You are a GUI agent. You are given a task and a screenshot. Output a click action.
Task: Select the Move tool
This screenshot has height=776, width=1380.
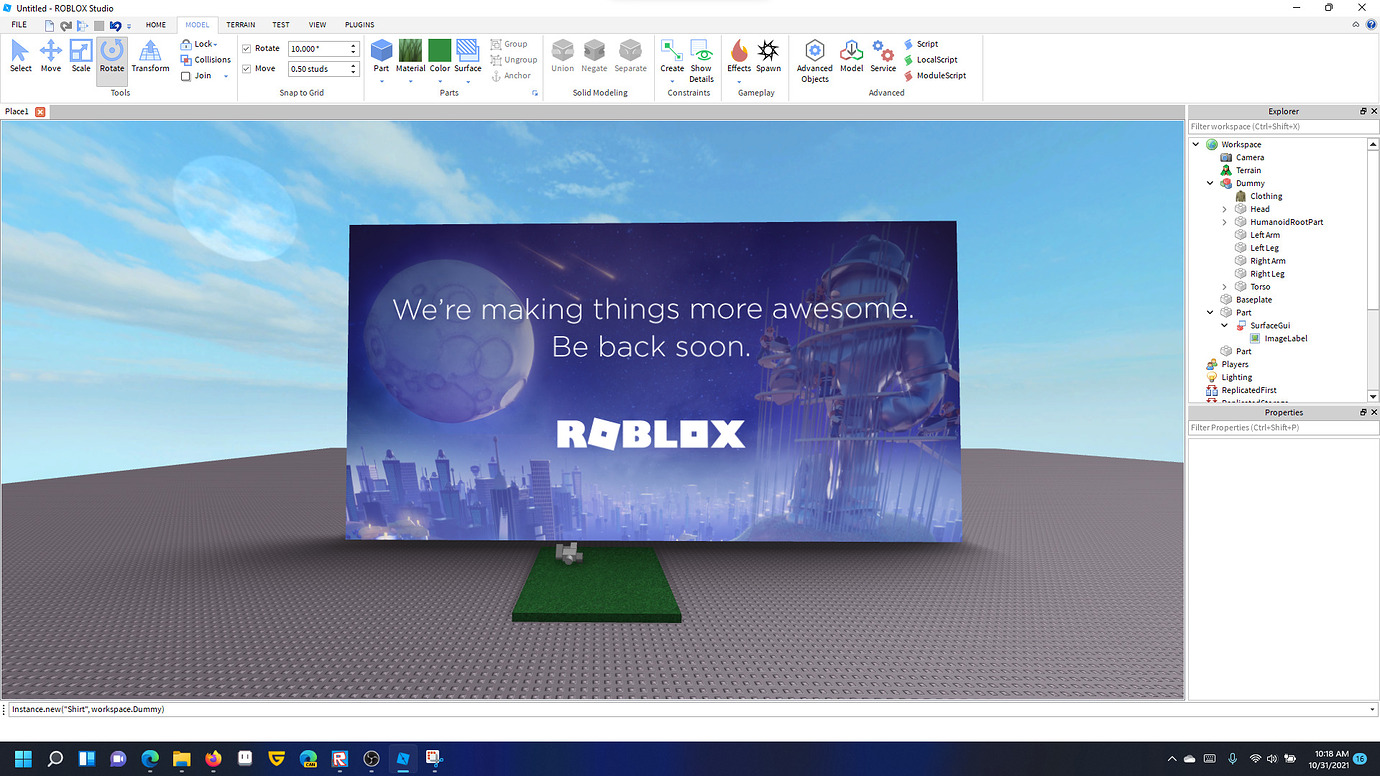[50, 55]
